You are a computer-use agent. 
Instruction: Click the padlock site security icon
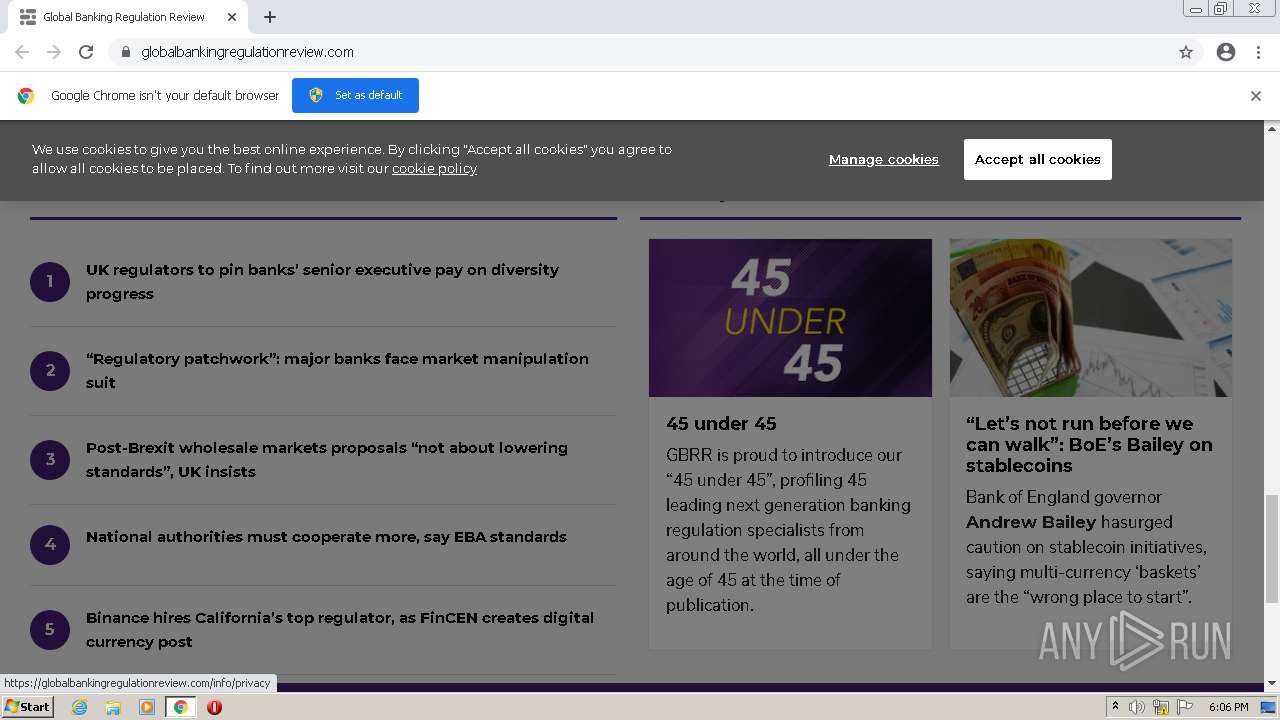click(125, 52)
